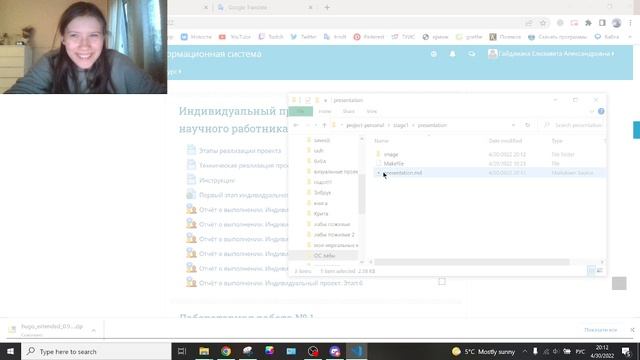The height and width of the screenshot is (360, 640).
Task: Open the File tab in Explorer ribbon
Action: [x=300, y=111]
